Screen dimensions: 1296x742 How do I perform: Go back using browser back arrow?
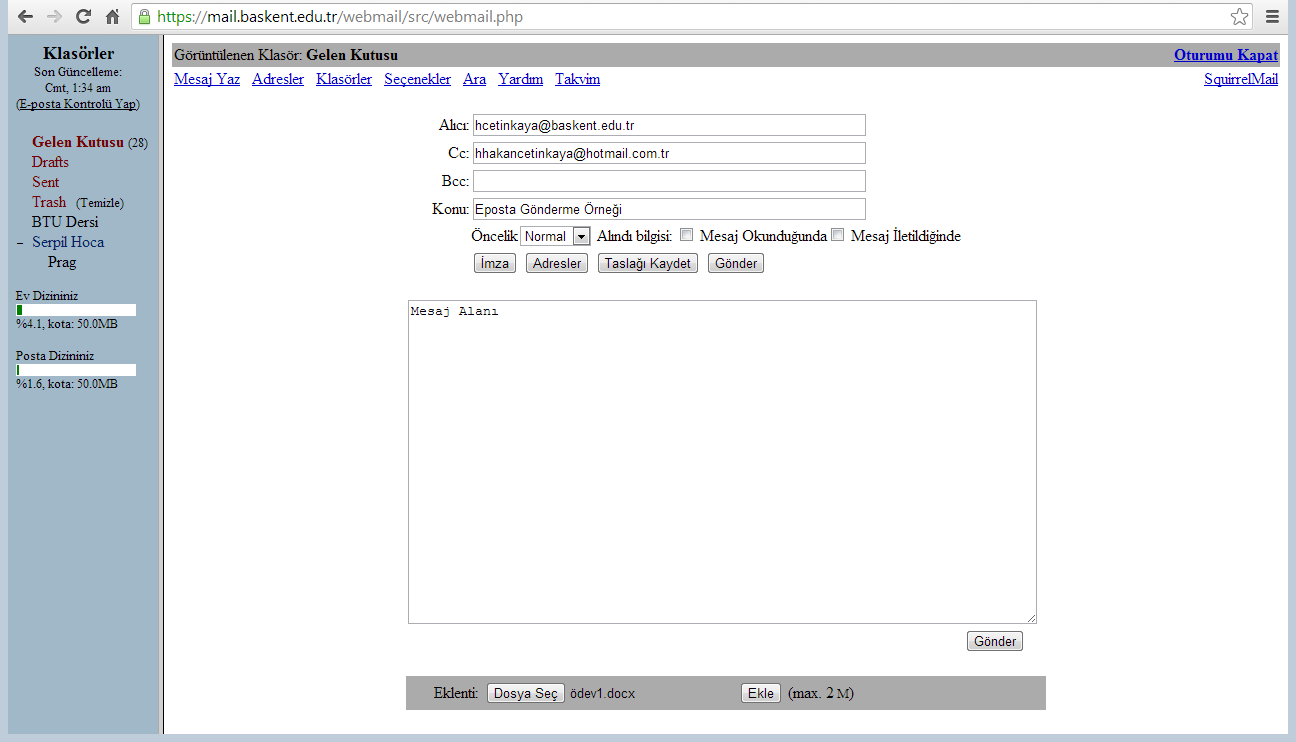tap(26, 16)
